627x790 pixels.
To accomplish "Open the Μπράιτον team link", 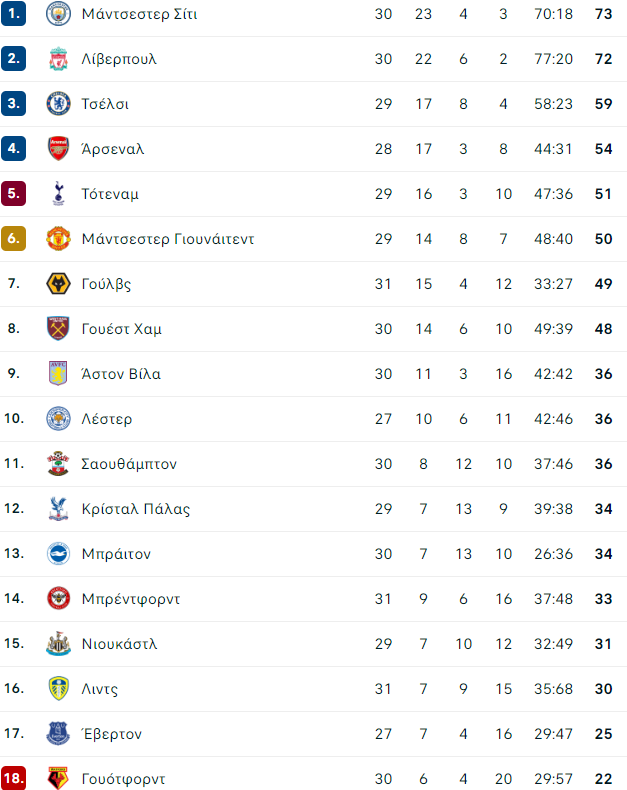I will [116, 554].
